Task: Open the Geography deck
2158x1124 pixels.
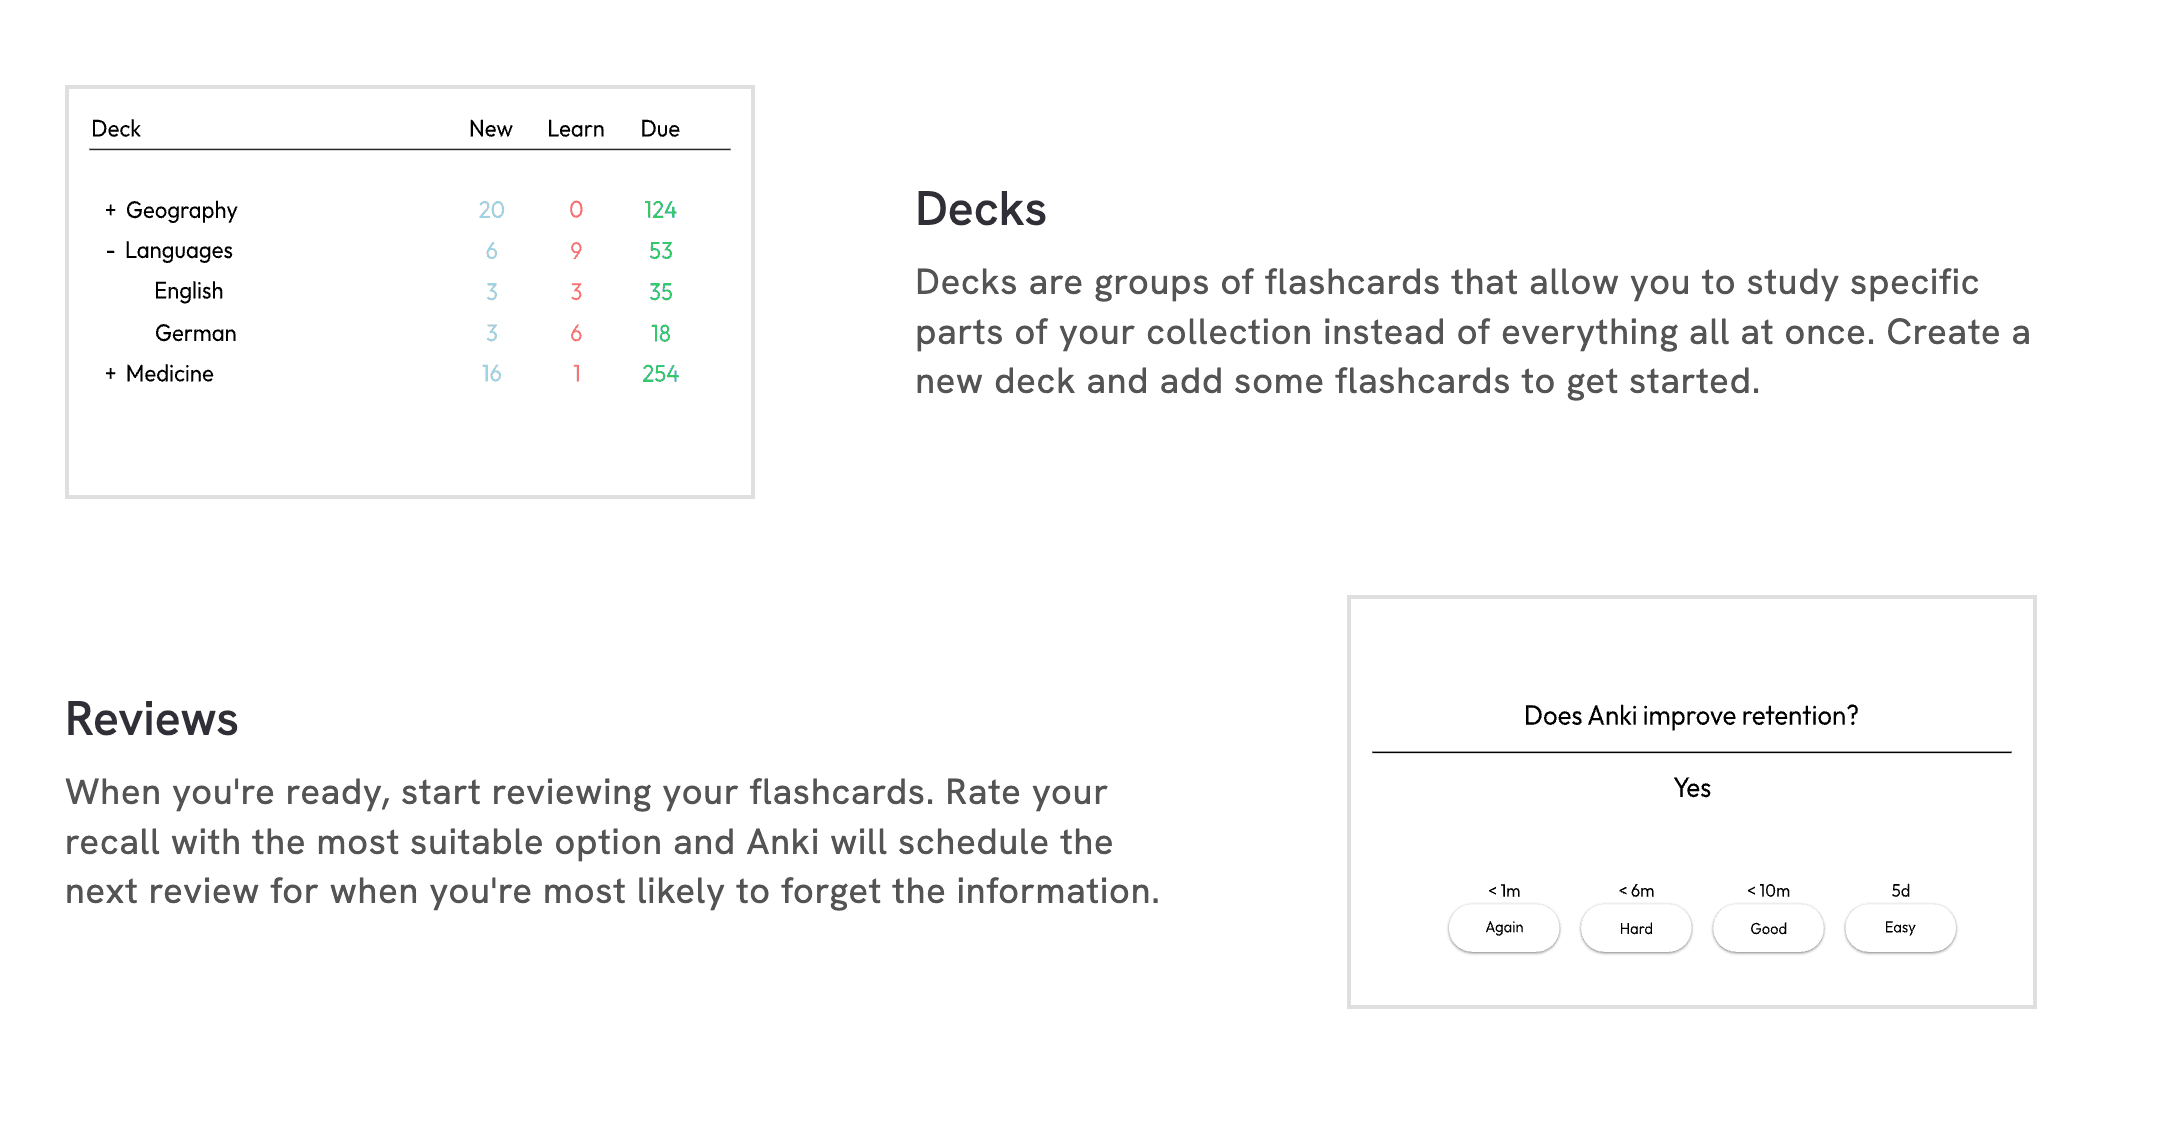Action: click(x=180, y=210)
